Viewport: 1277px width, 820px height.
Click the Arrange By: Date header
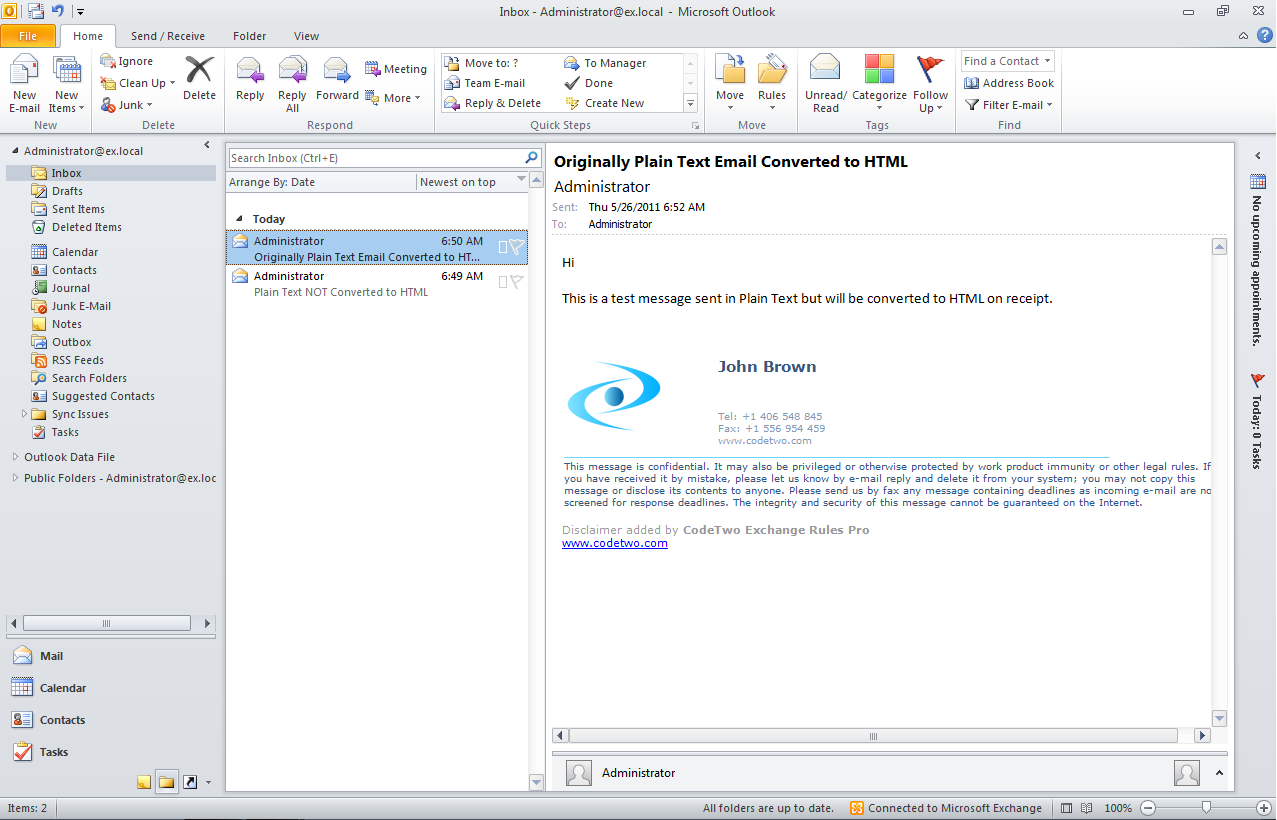click(x=321, y=182)
